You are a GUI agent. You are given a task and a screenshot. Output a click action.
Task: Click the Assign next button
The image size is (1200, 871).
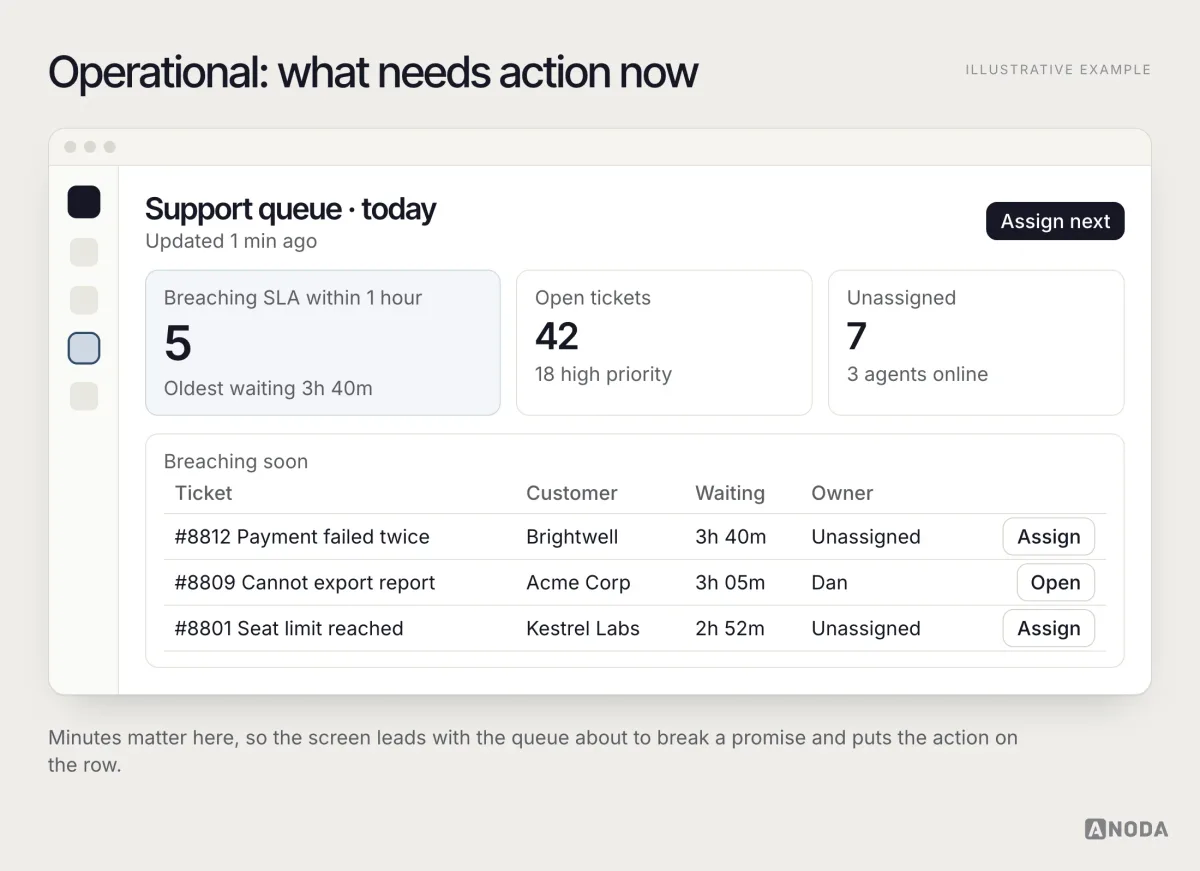click(1055, 222)
